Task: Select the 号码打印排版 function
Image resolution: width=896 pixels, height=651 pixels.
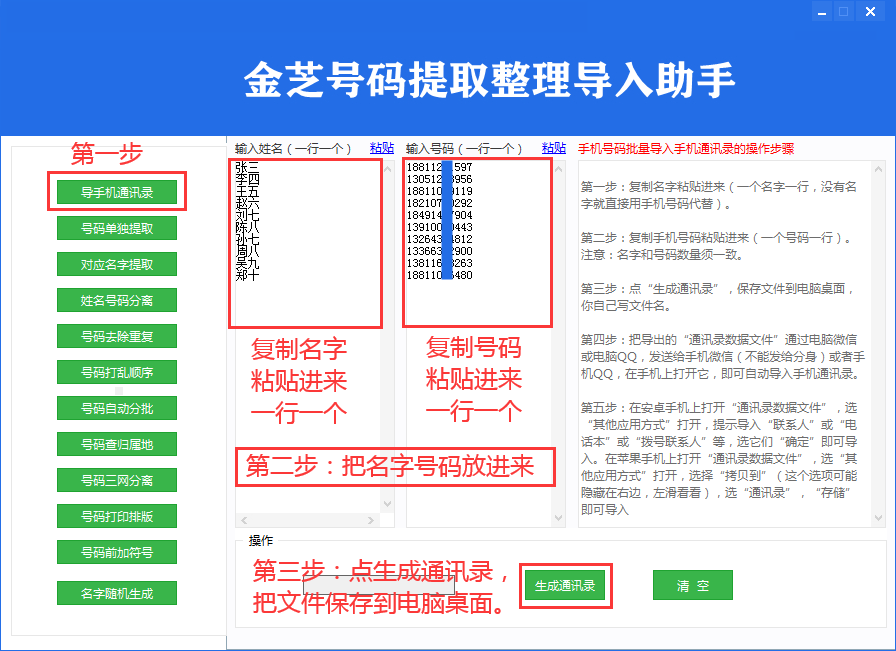Action: click(117, 516)
